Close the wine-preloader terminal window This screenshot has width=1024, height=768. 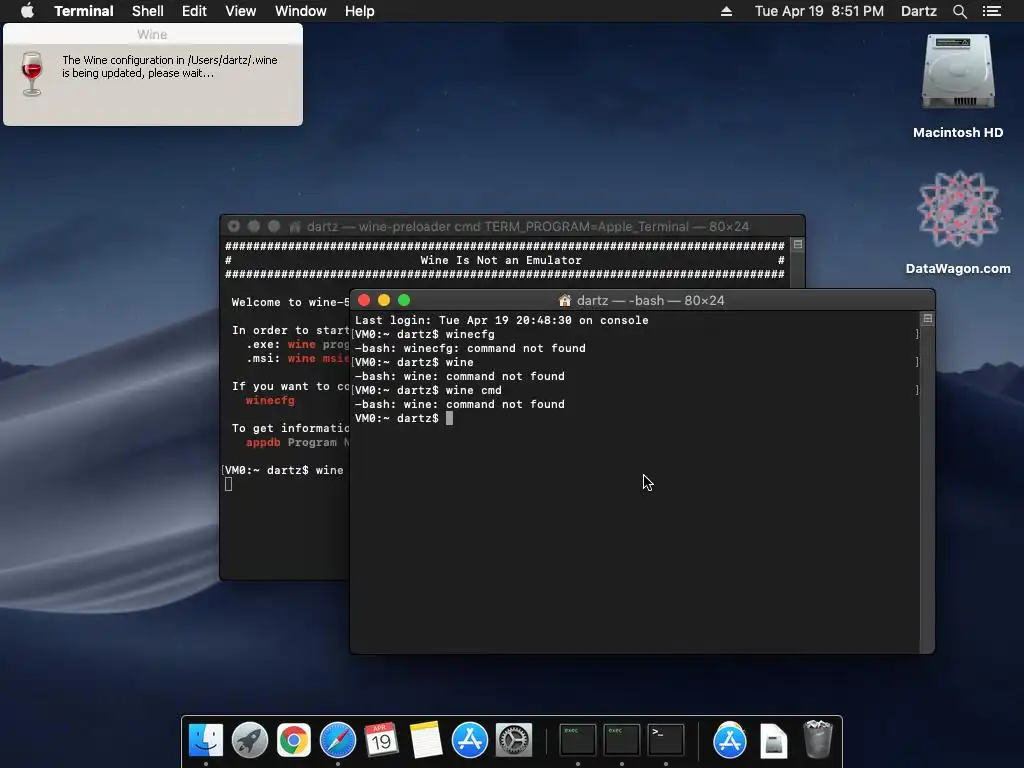click(234, 226)
